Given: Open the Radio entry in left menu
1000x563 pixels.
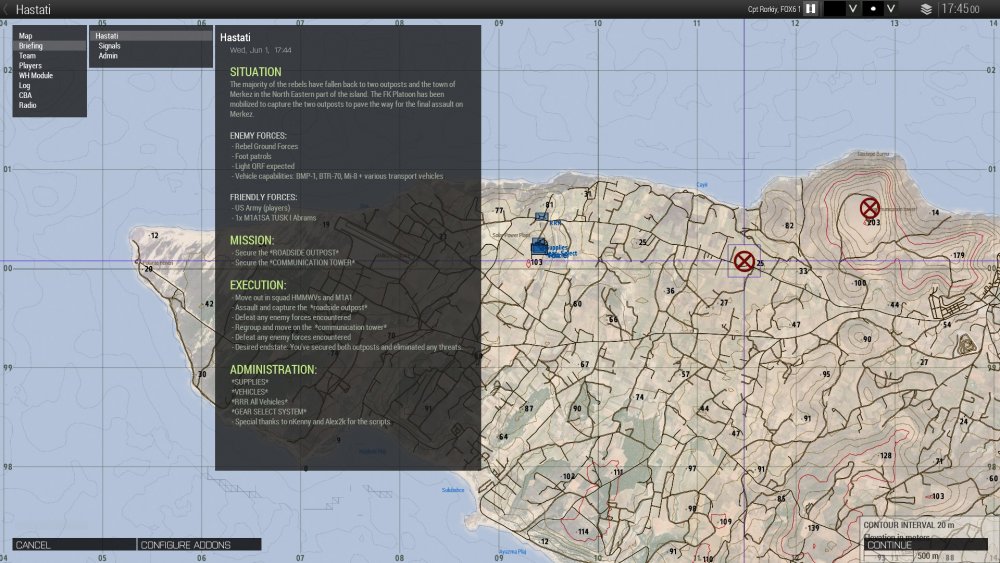Looking at the screenshot, I should pos(28,105).
